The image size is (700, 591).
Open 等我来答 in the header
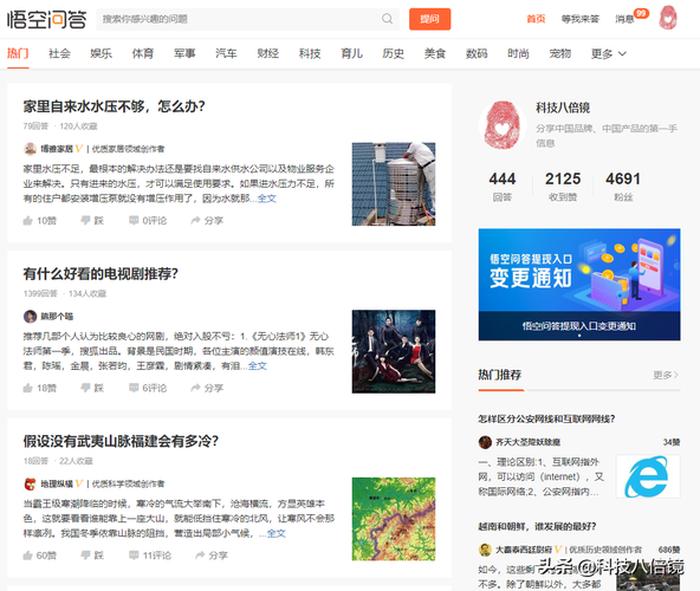[x=580, y=19]
